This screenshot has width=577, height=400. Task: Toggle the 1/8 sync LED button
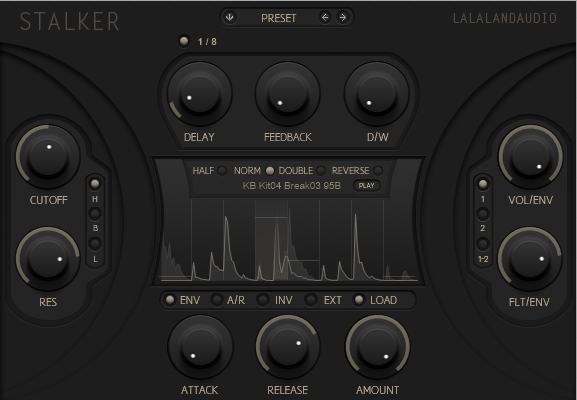click(x=184, y=41)
